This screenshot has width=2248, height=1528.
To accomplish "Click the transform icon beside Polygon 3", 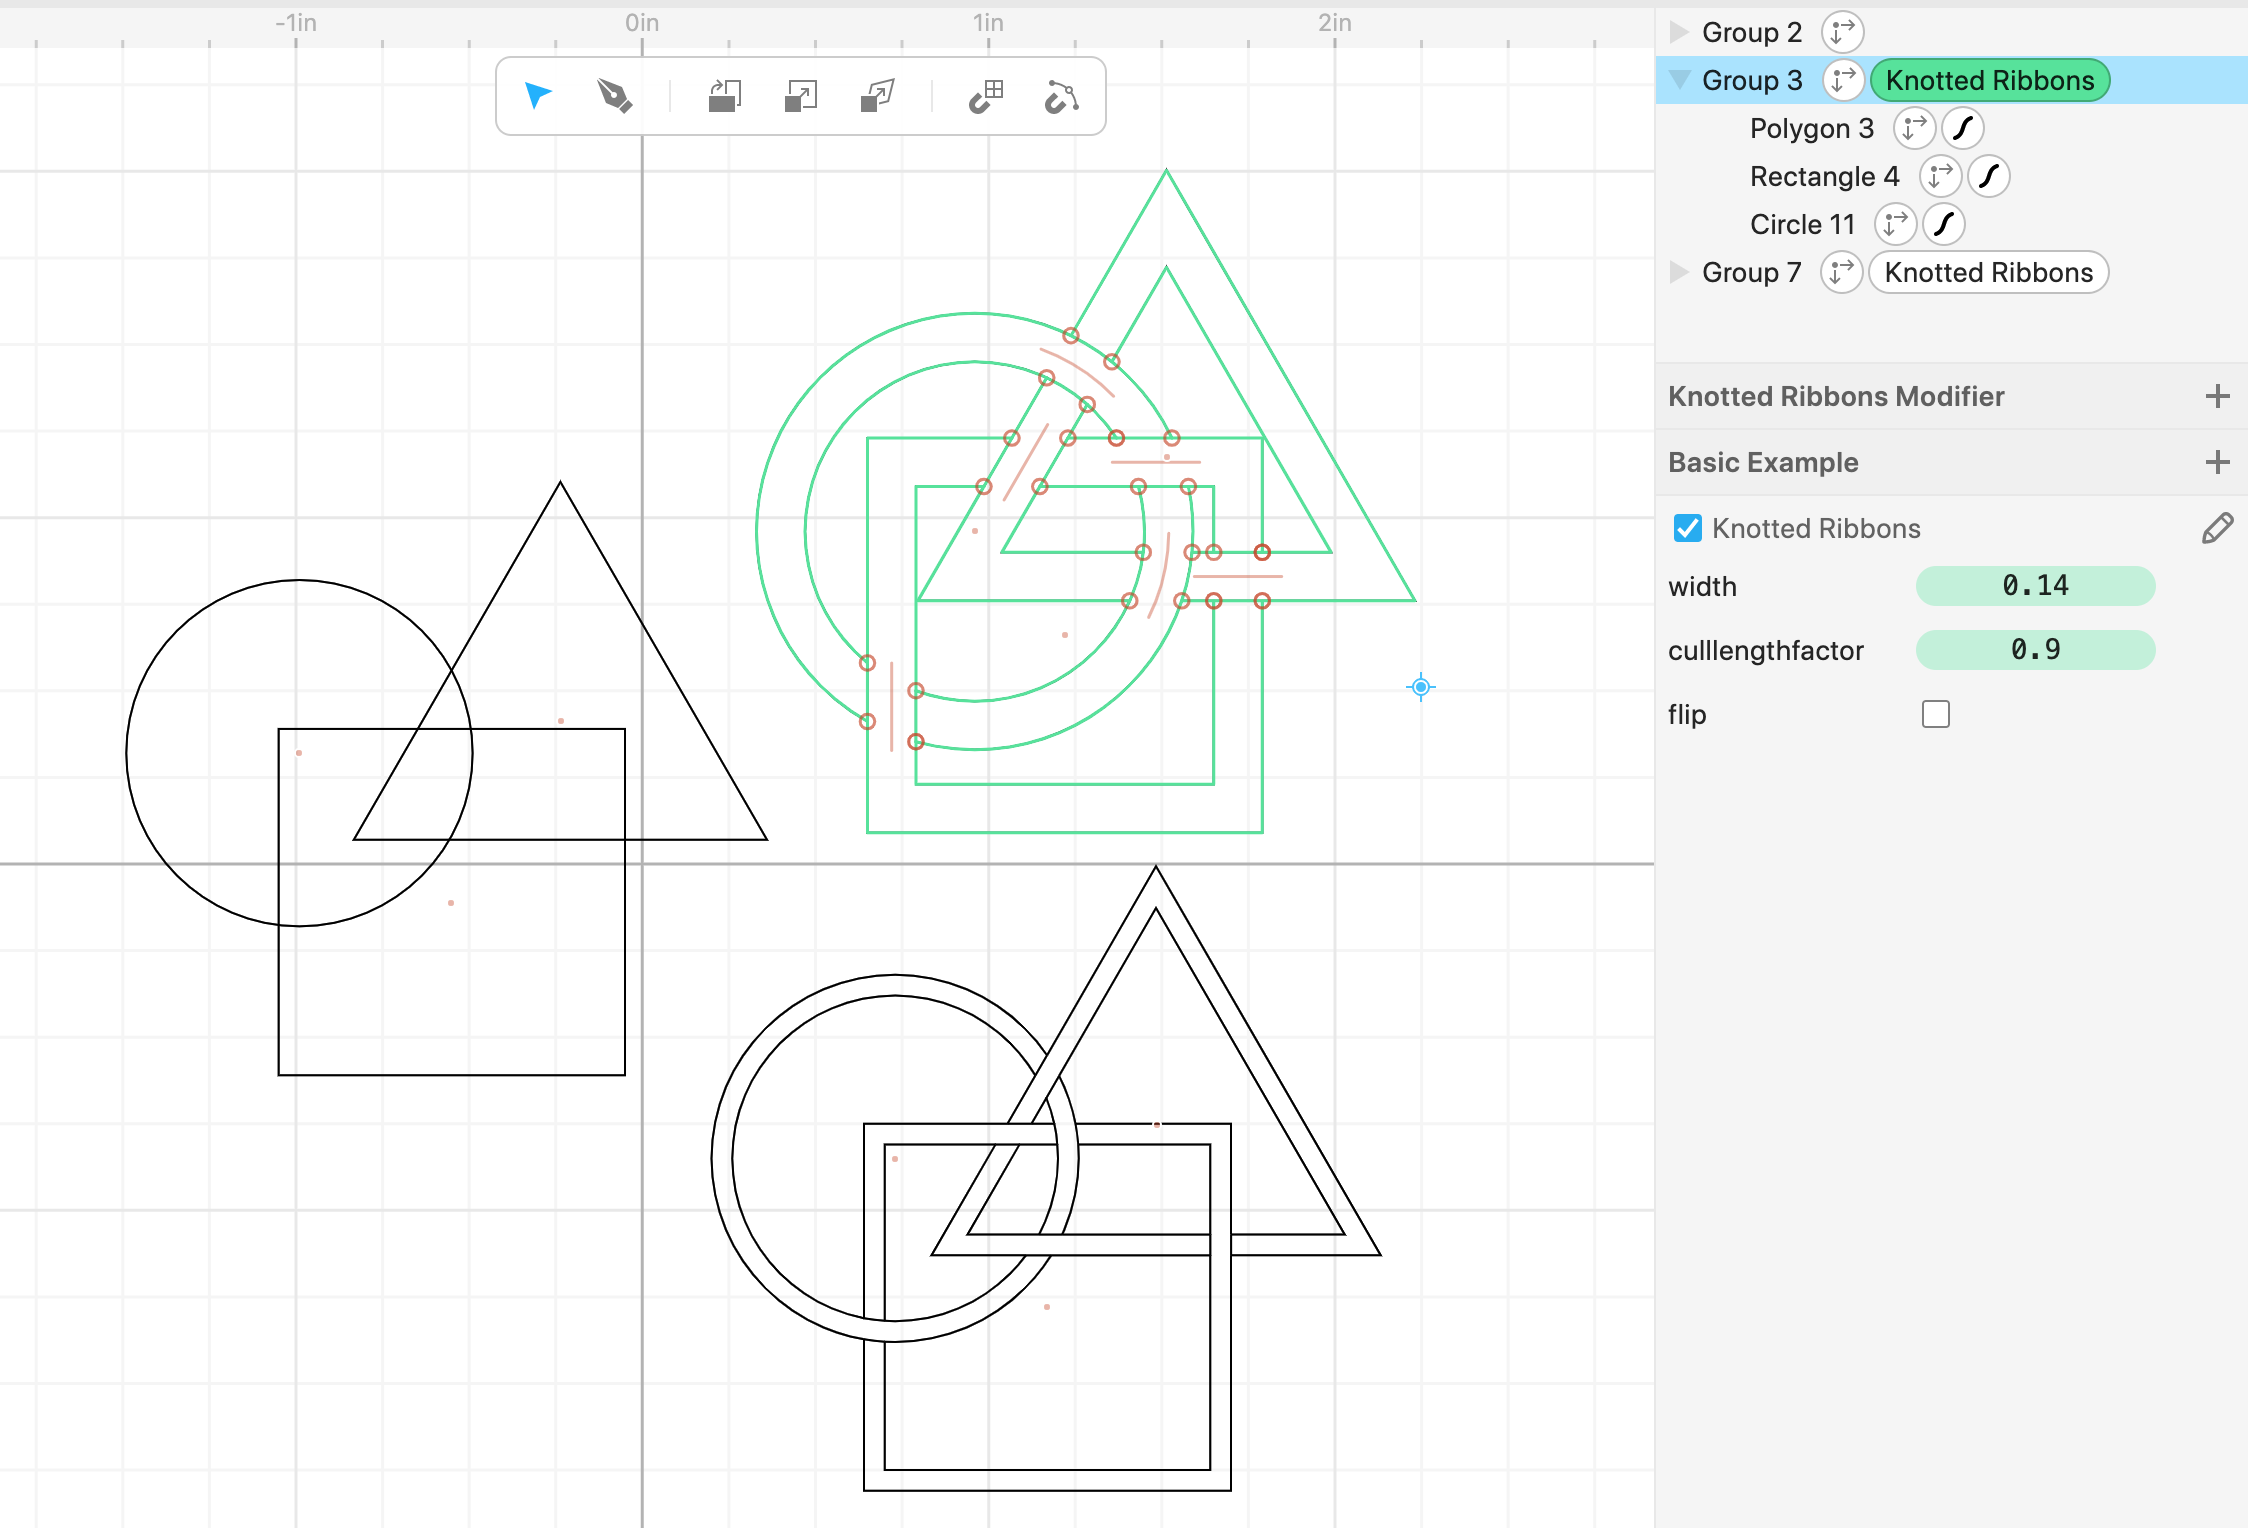I will [1915, 128].
